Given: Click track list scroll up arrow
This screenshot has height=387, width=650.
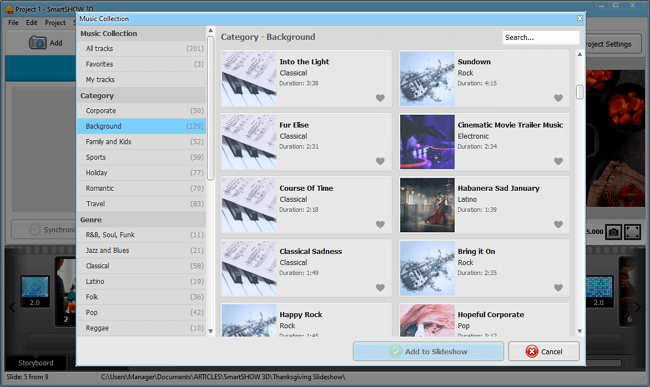Looking at the screenshot, I should [x=580, y=54].
